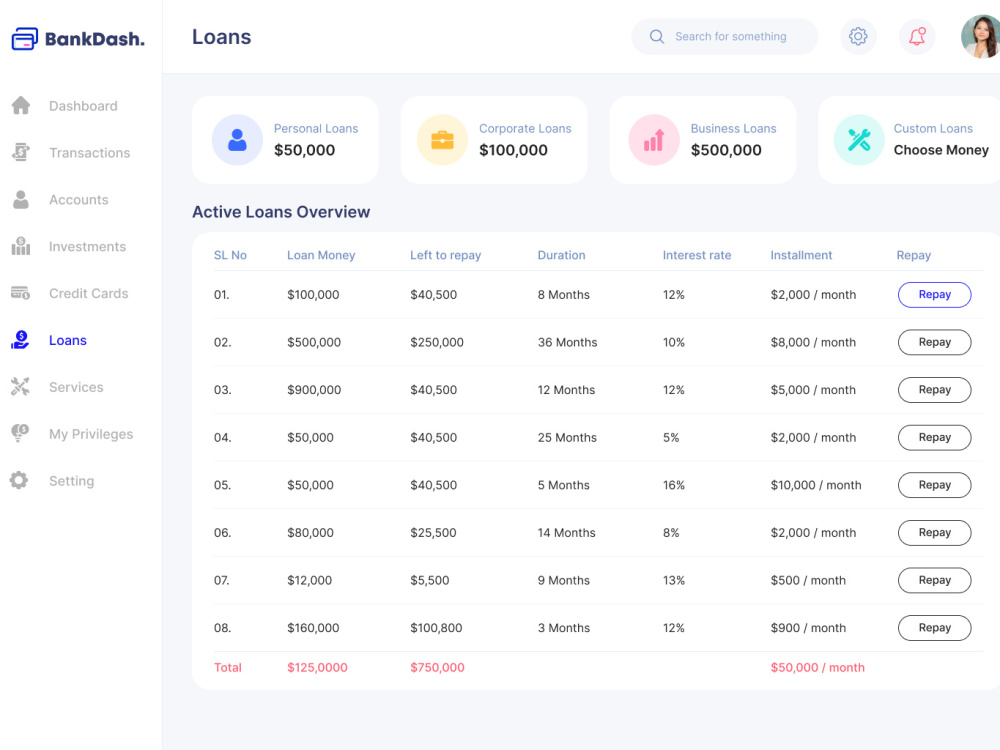Click the Loans page title
The image size is (1000, 750).
(x=221, y=37)
